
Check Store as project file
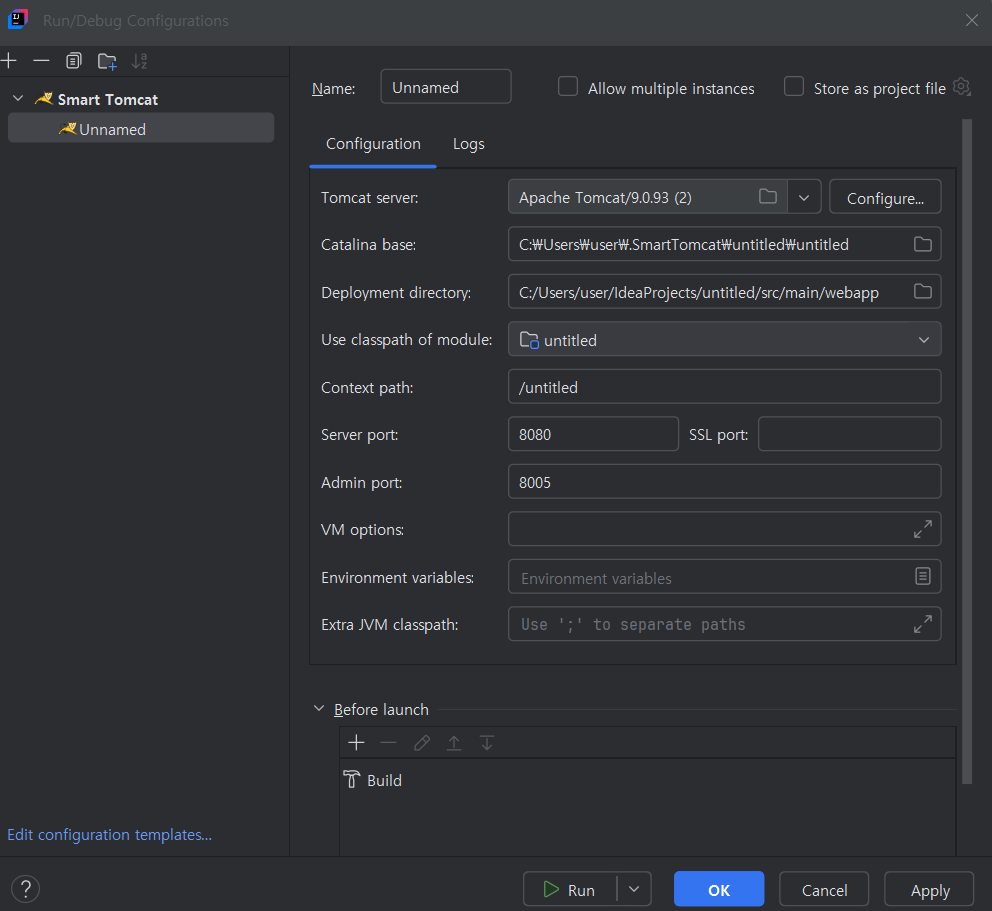point(793,87)
